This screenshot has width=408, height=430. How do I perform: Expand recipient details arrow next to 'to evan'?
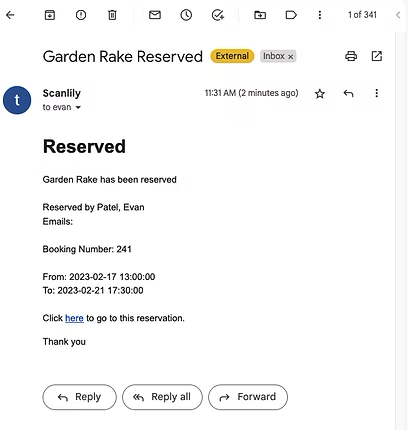(x=78, y=107)
